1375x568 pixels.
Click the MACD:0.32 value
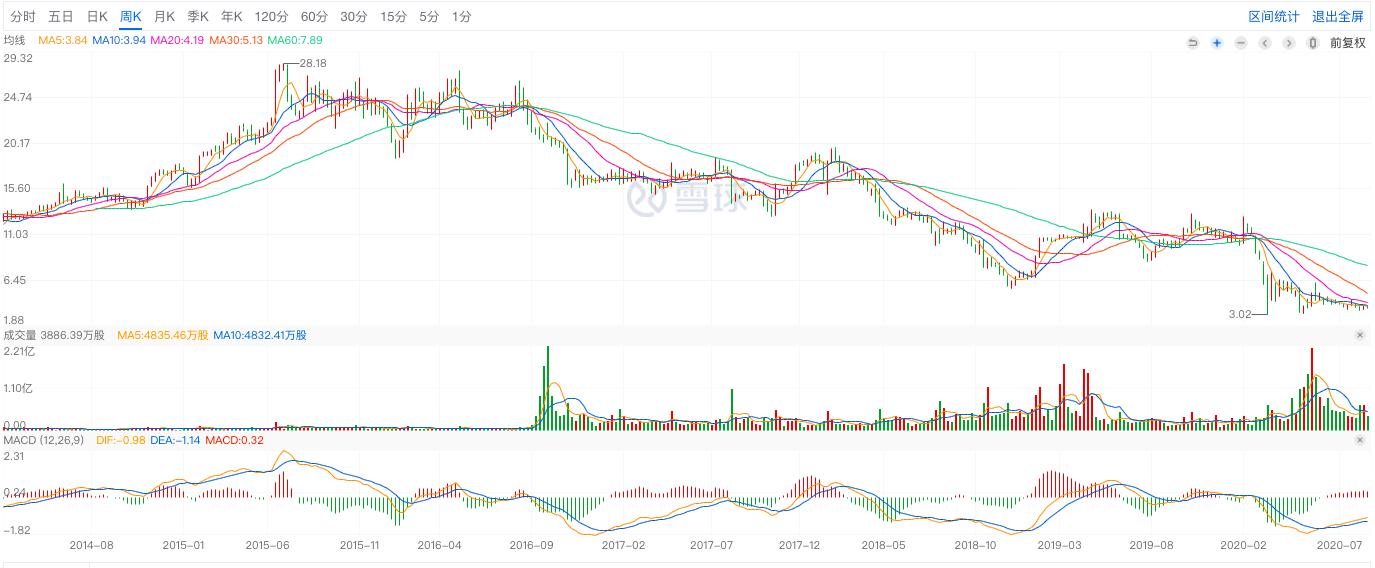click(x=235, y=440)
